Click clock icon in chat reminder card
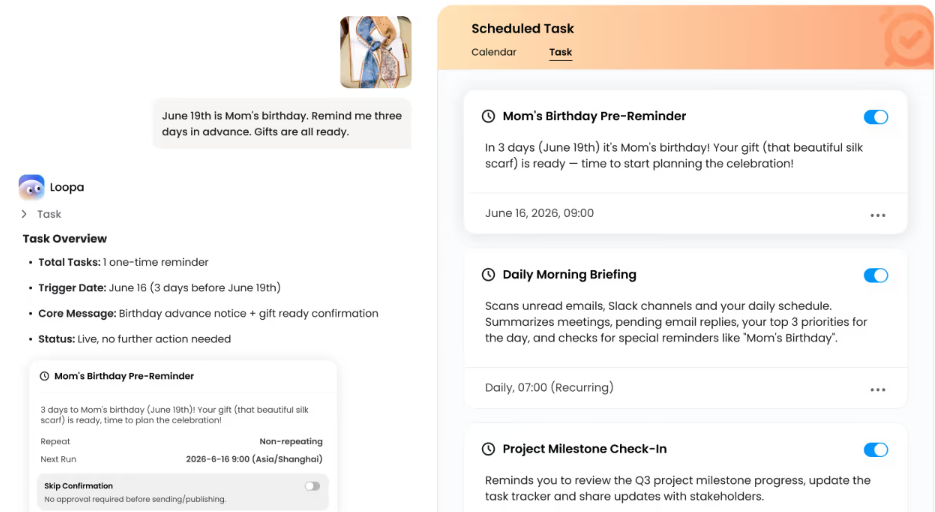 (x=44, y=376)
